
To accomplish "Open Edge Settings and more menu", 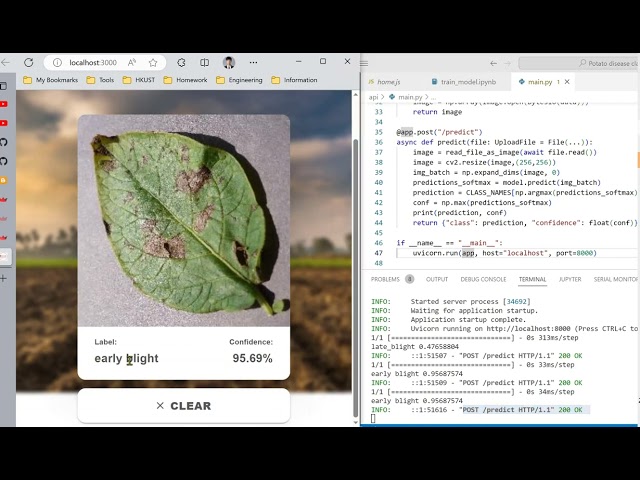I will pyautogui.click(x=253, y=62).
